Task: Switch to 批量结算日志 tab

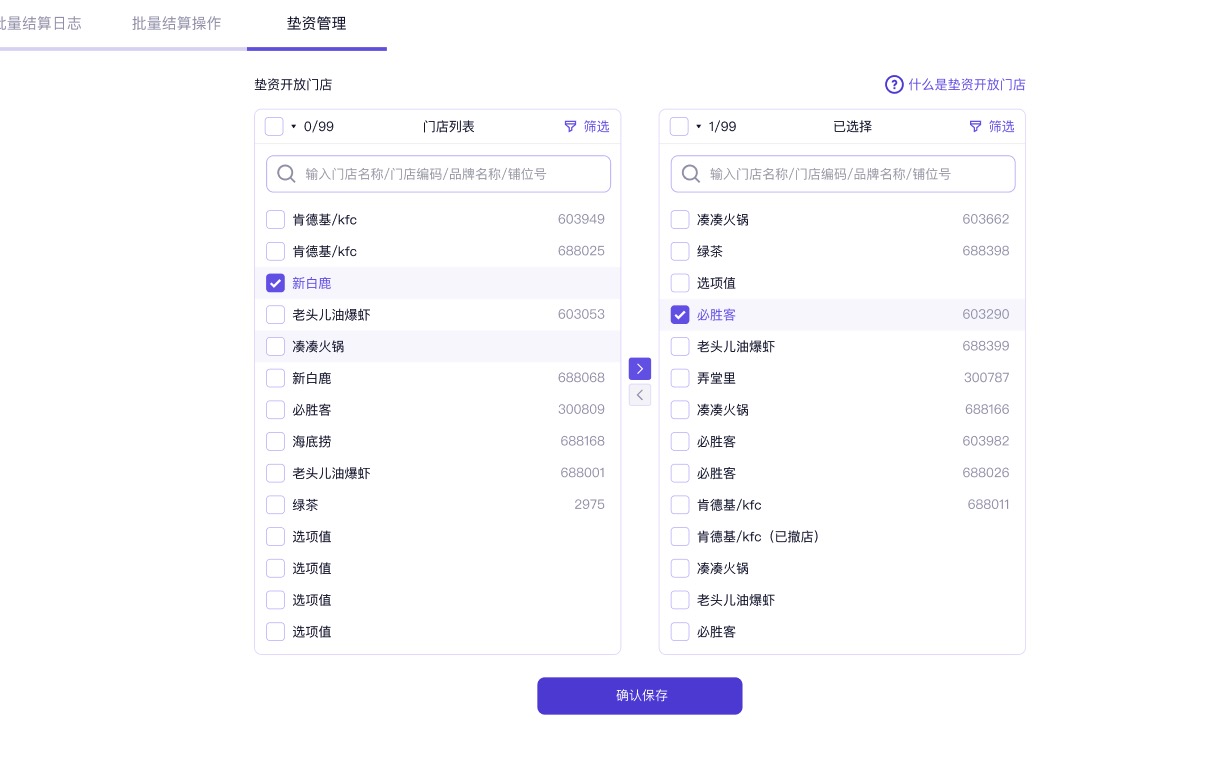Action: point(40,23)
